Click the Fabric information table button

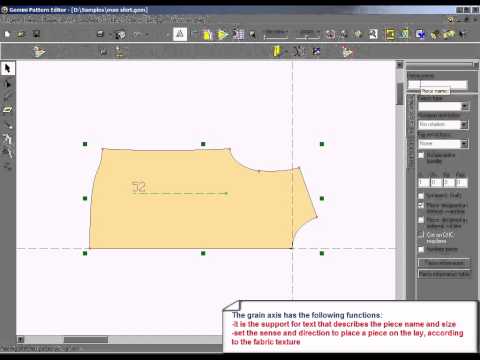pos(444,274)
